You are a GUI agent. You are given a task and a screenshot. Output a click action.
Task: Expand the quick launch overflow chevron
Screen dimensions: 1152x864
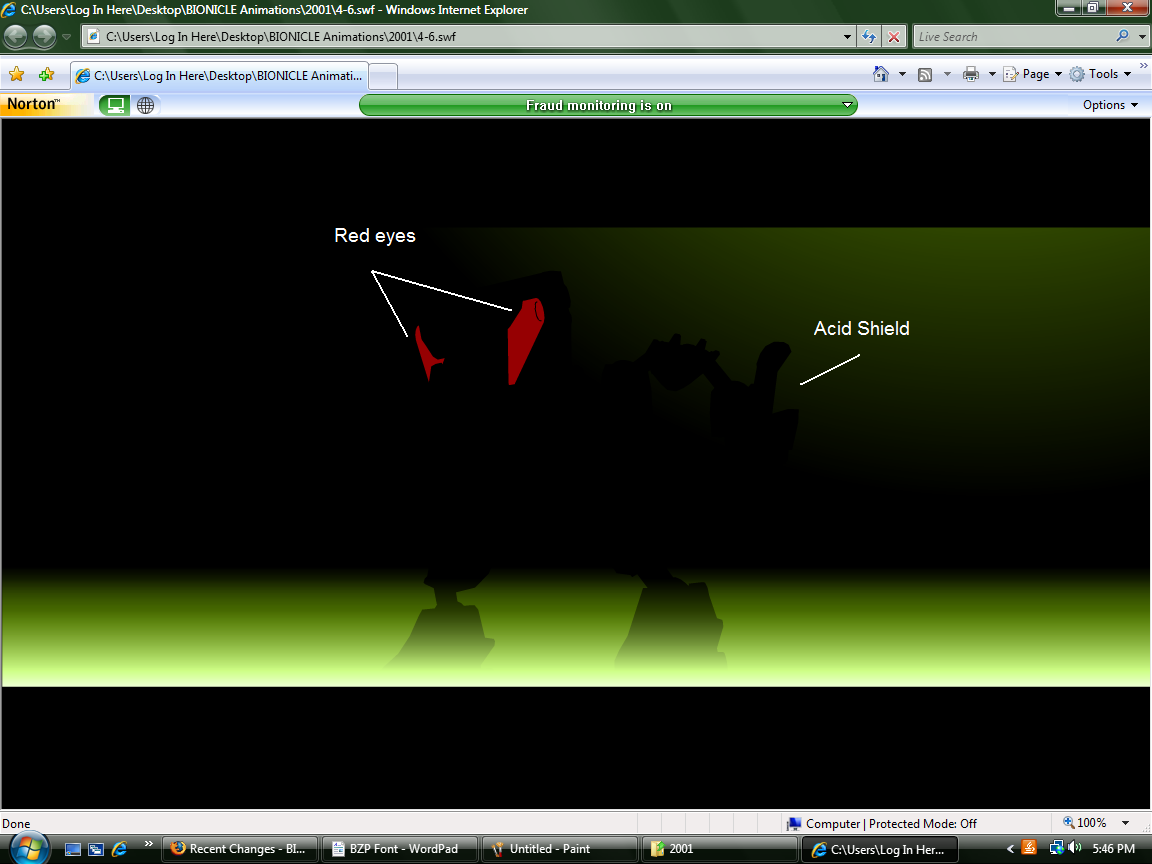148,843
